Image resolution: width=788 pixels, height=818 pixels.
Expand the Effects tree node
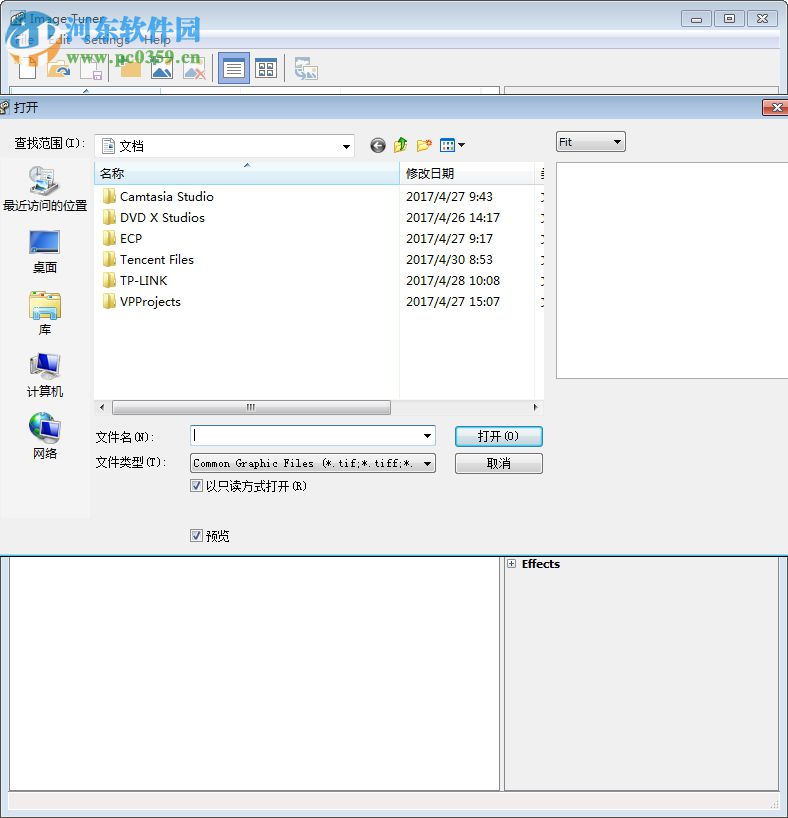511,563
